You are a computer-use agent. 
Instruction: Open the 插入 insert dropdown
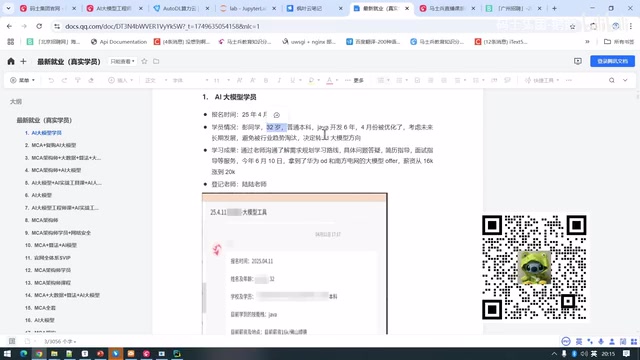point(121,80)
